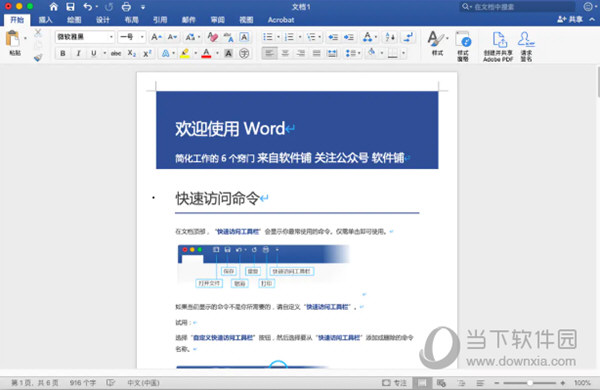Expand customize quick access toolbar arrow
The image size is (600, 390).
[143, 7]
